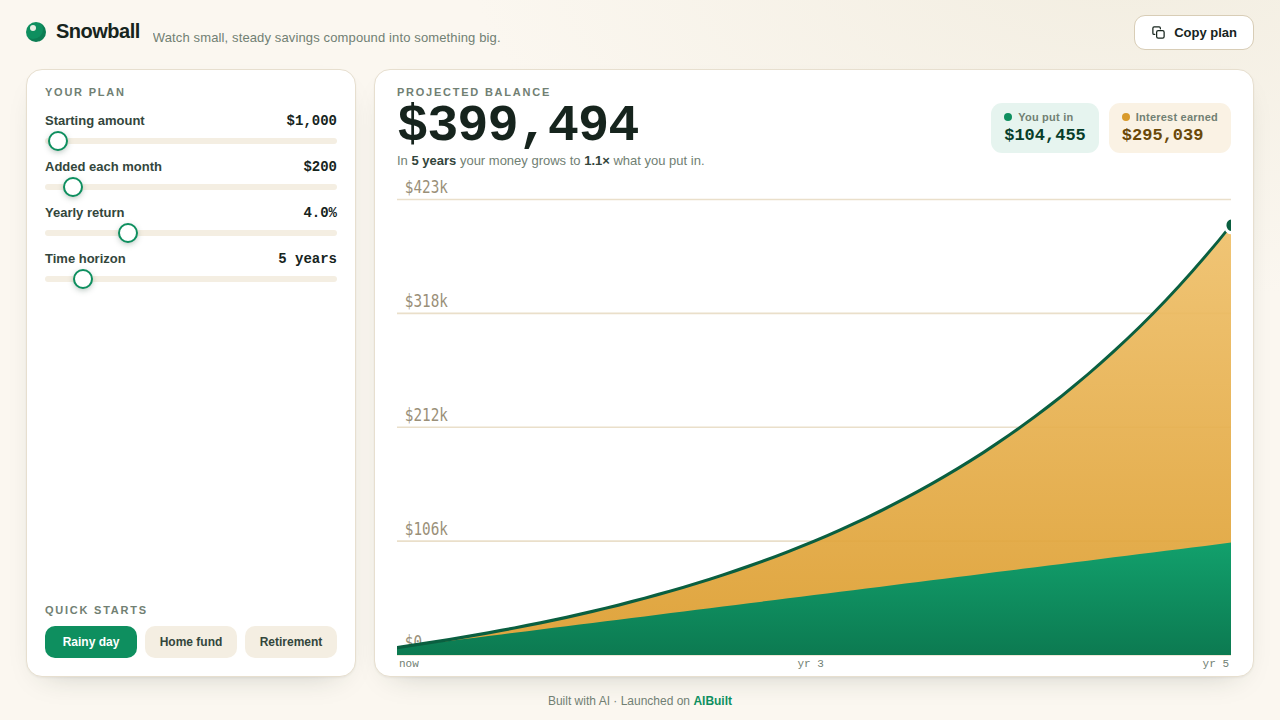
Task: Click the $399,494 projected balance figure
Action: 518,125
